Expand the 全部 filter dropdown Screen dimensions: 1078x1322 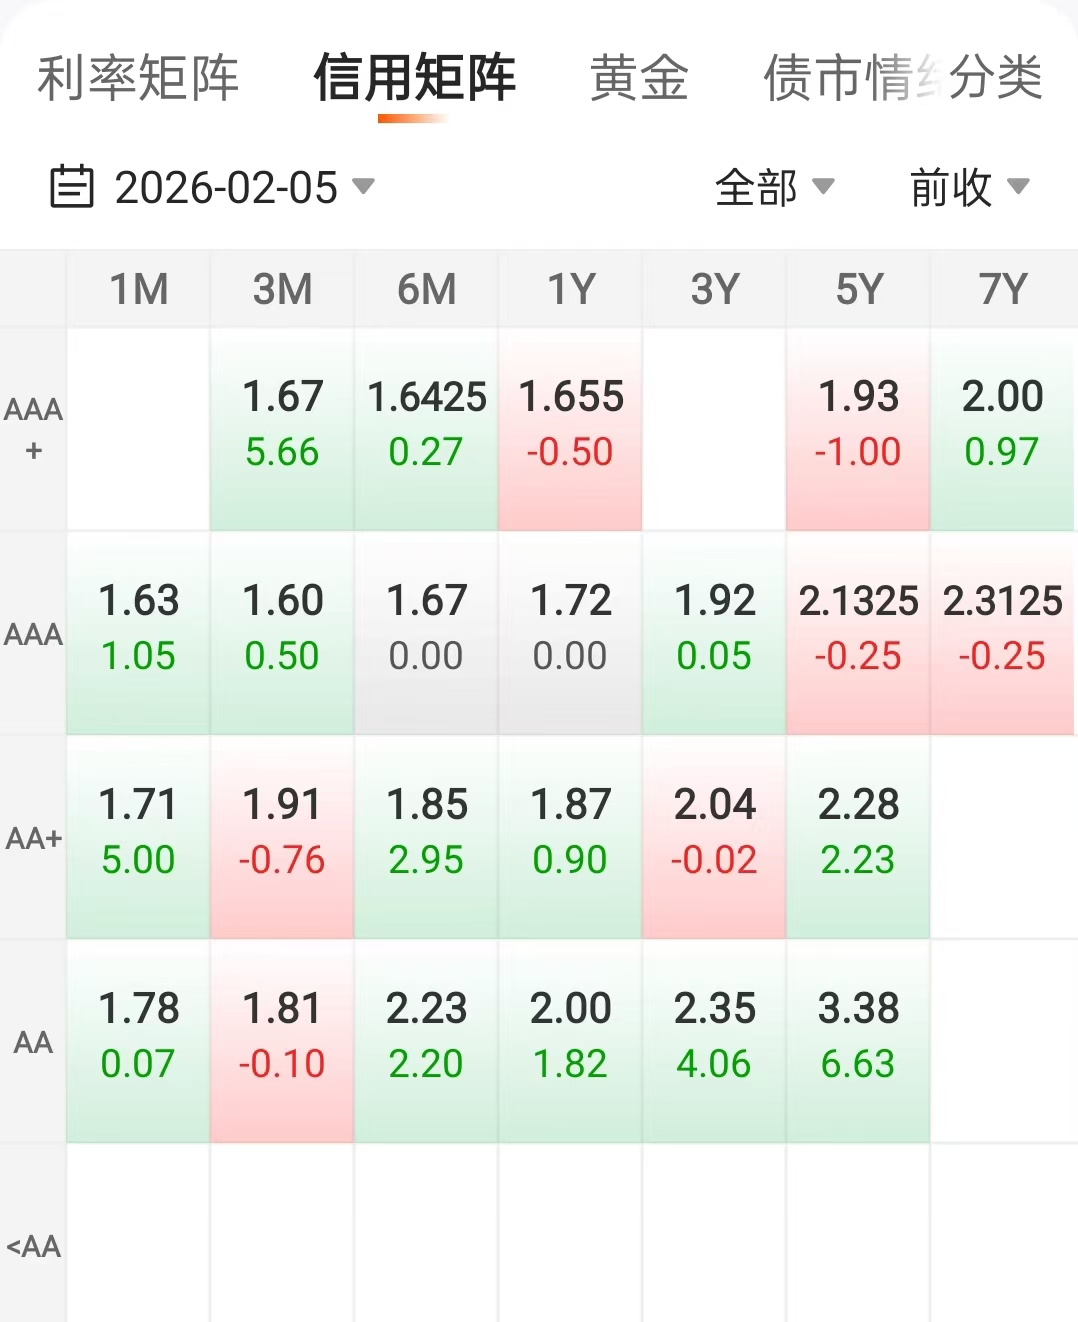click(x=774, y=187)
